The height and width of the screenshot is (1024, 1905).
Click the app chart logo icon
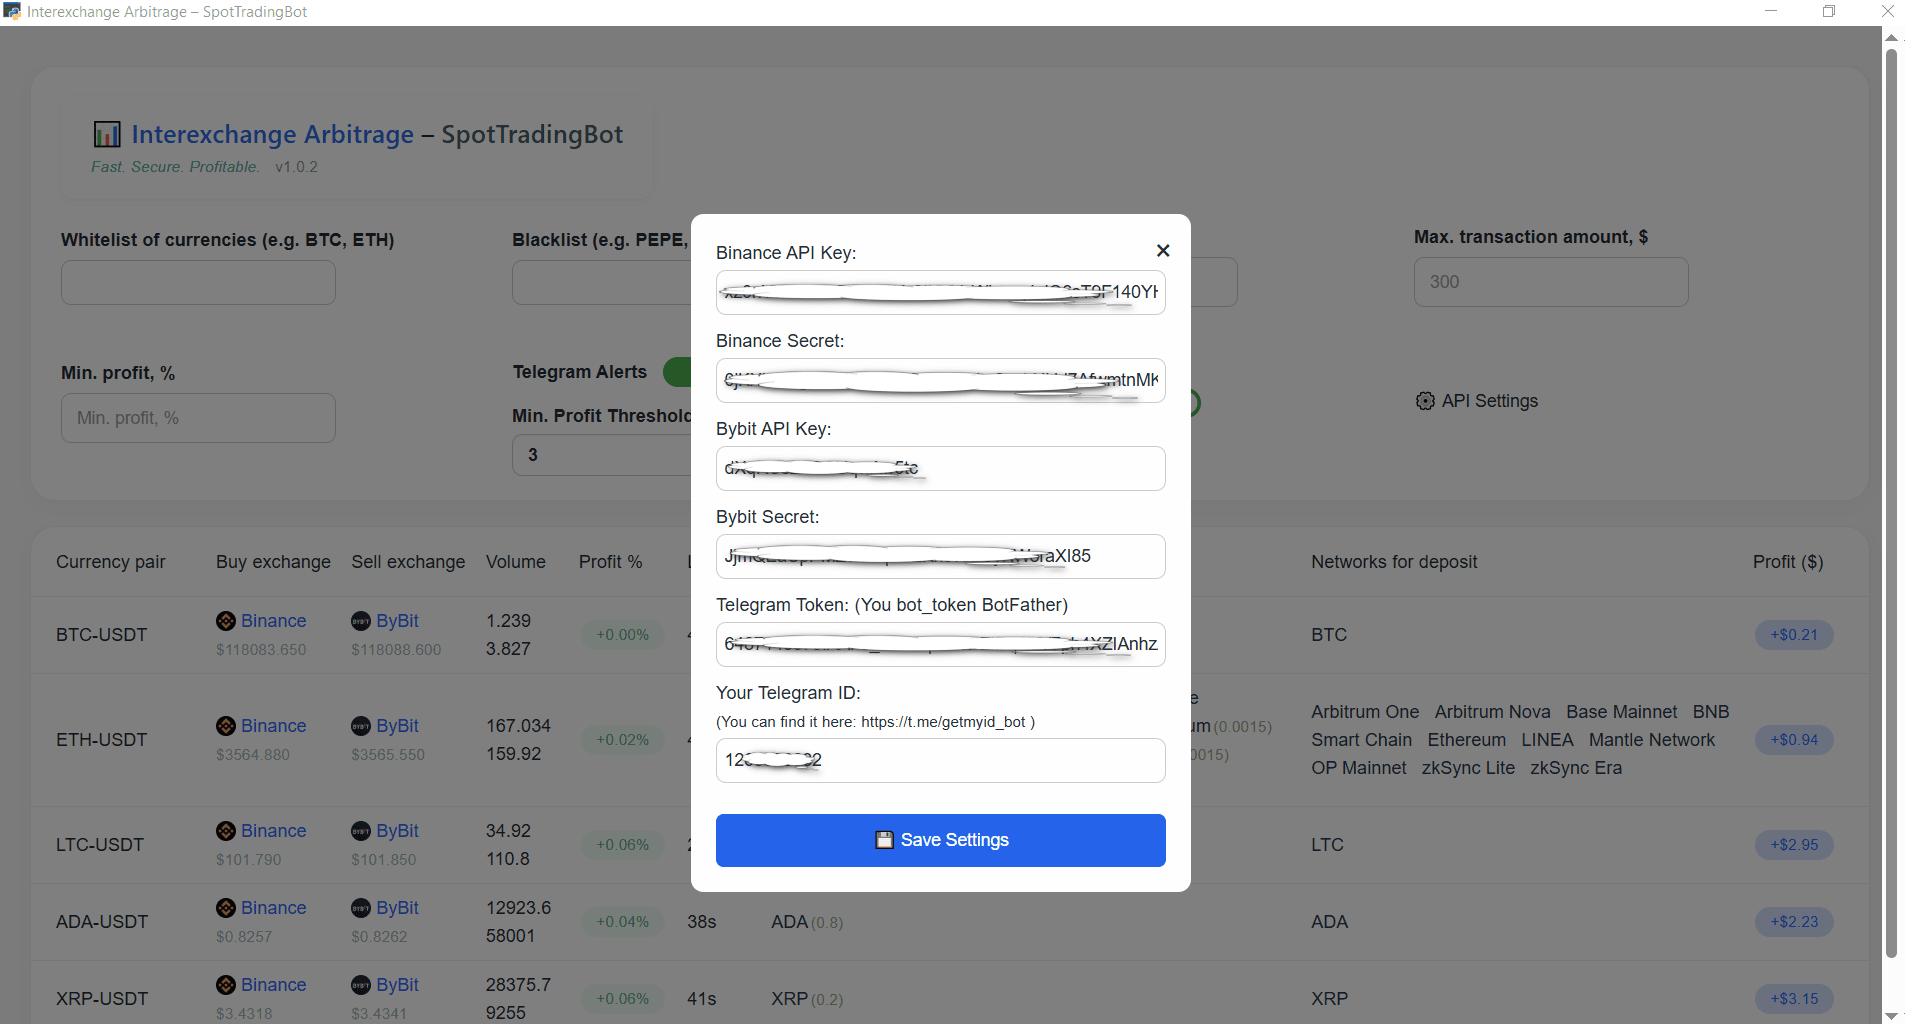pyautogui.click(x=107, y=134)
